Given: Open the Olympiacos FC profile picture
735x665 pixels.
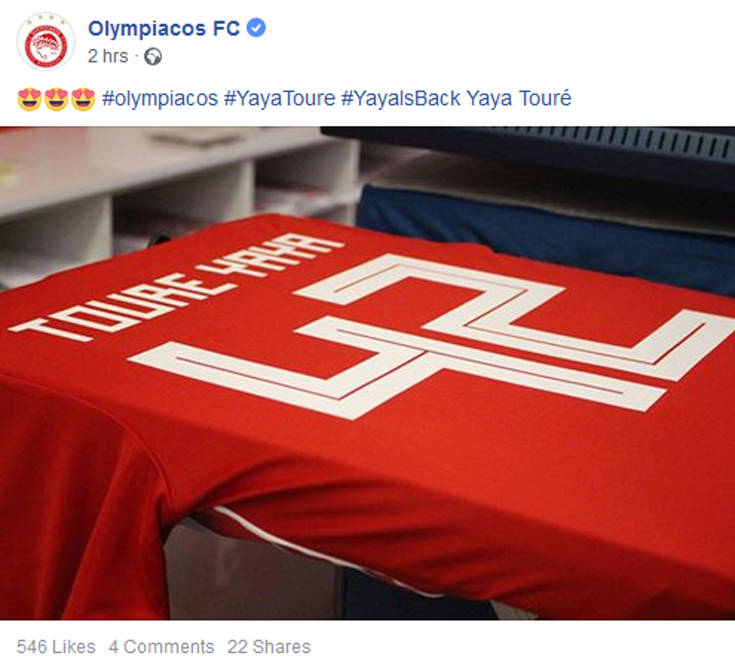Looking at the screenshot, I should point(46,42).
